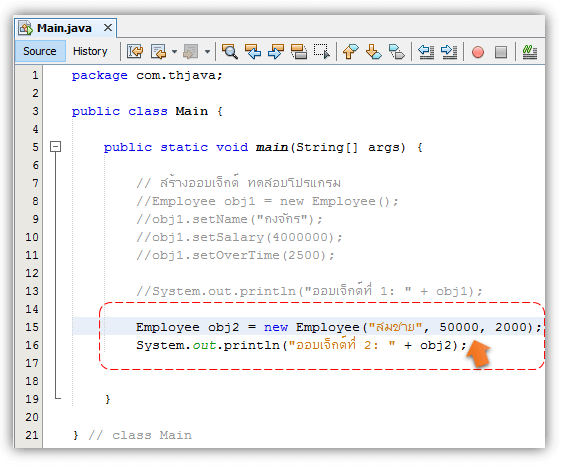Click Previous Bookmark up-arrow icon

350,51
